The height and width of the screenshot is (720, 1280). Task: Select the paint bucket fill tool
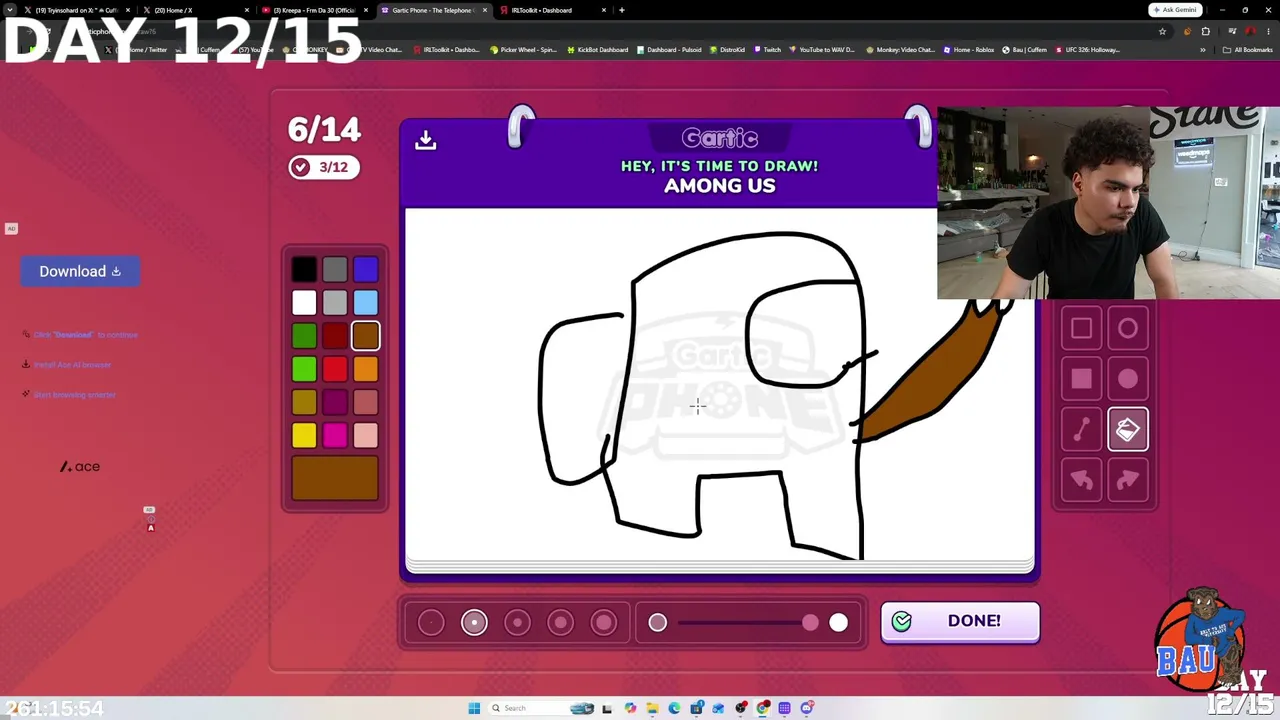tap(1128, 430)
